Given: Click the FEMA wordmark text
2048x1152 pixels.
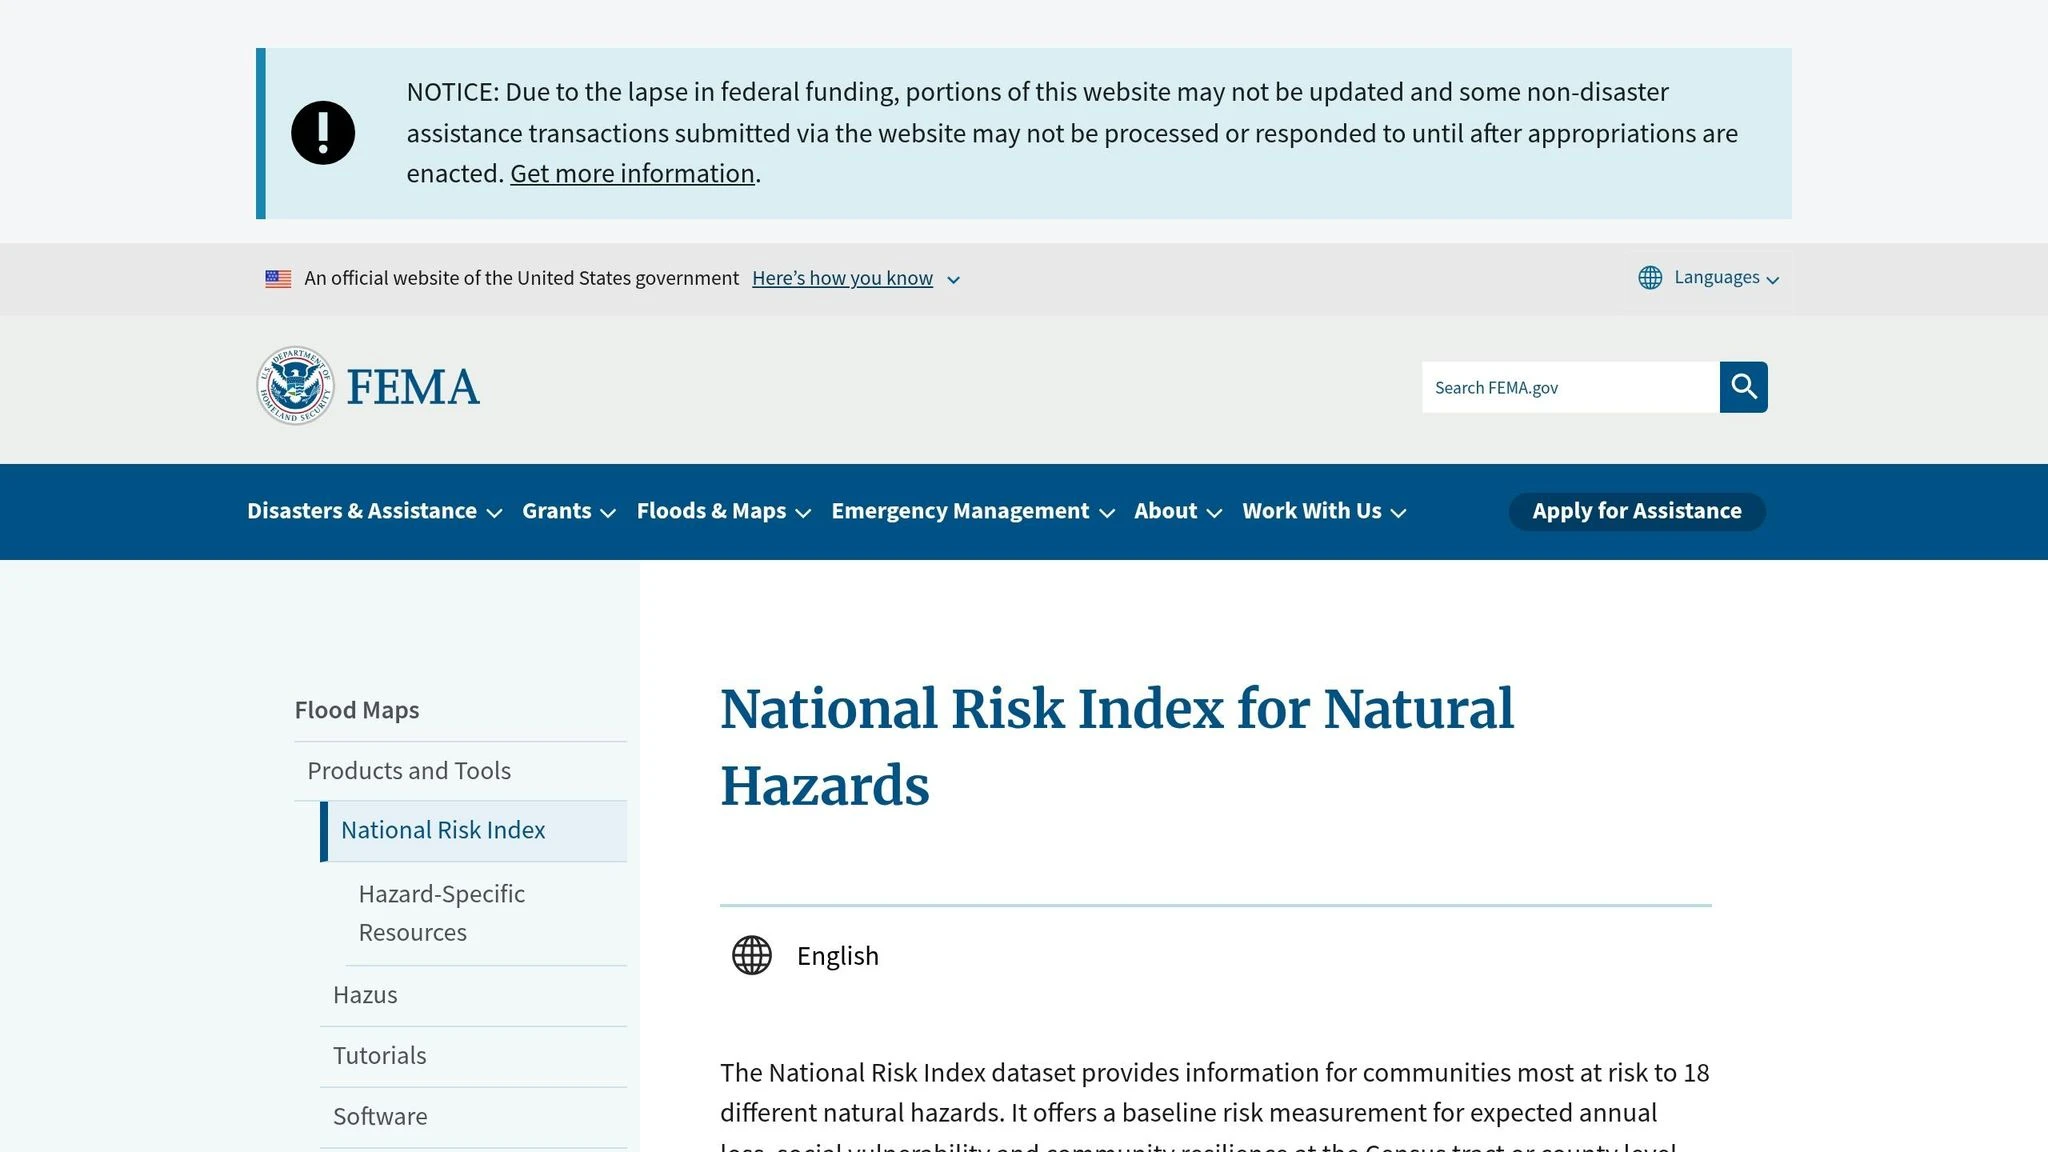Looking at the screenshot, I should point(413,388).
